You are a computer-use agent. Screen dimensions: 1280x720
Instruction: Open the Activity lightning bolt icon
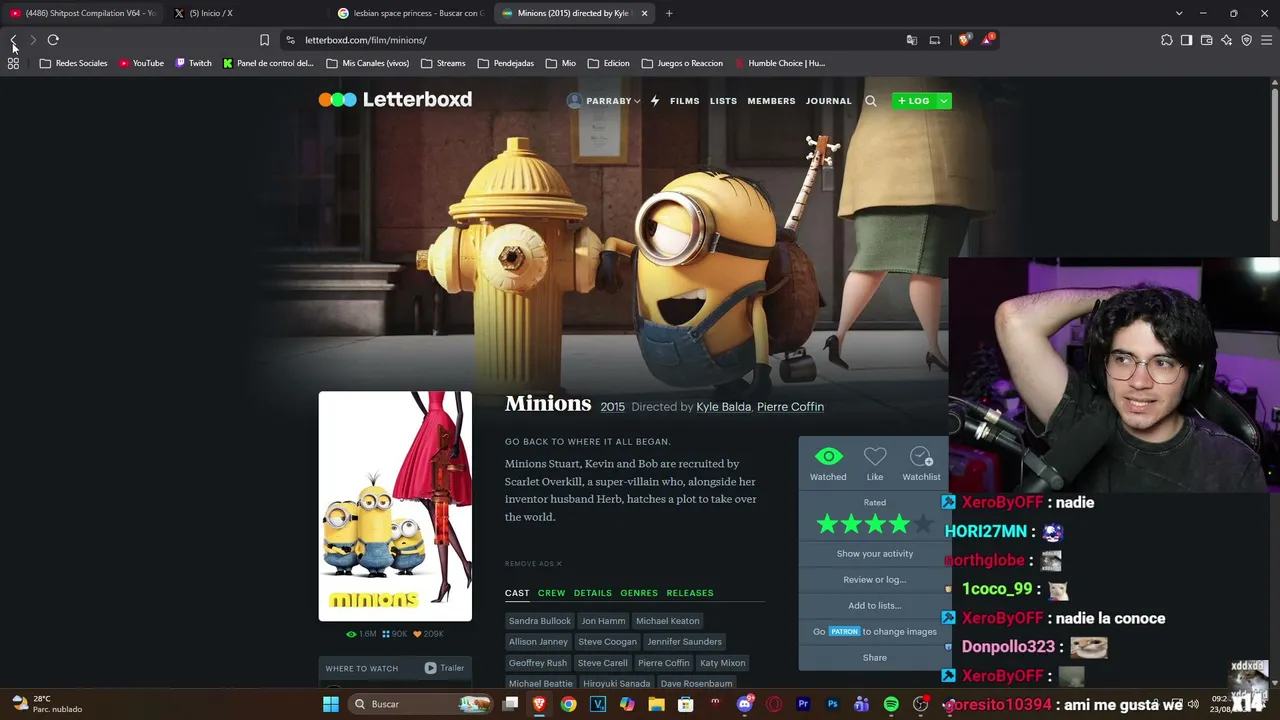click(x=655, y=101)
